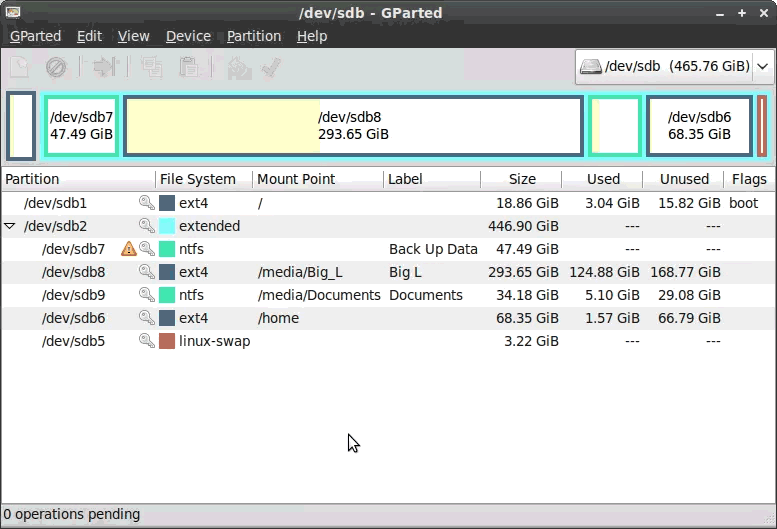Click the linux-swap color swatch for /dev/sdb5
777x529 pixels.
point(167,340)
